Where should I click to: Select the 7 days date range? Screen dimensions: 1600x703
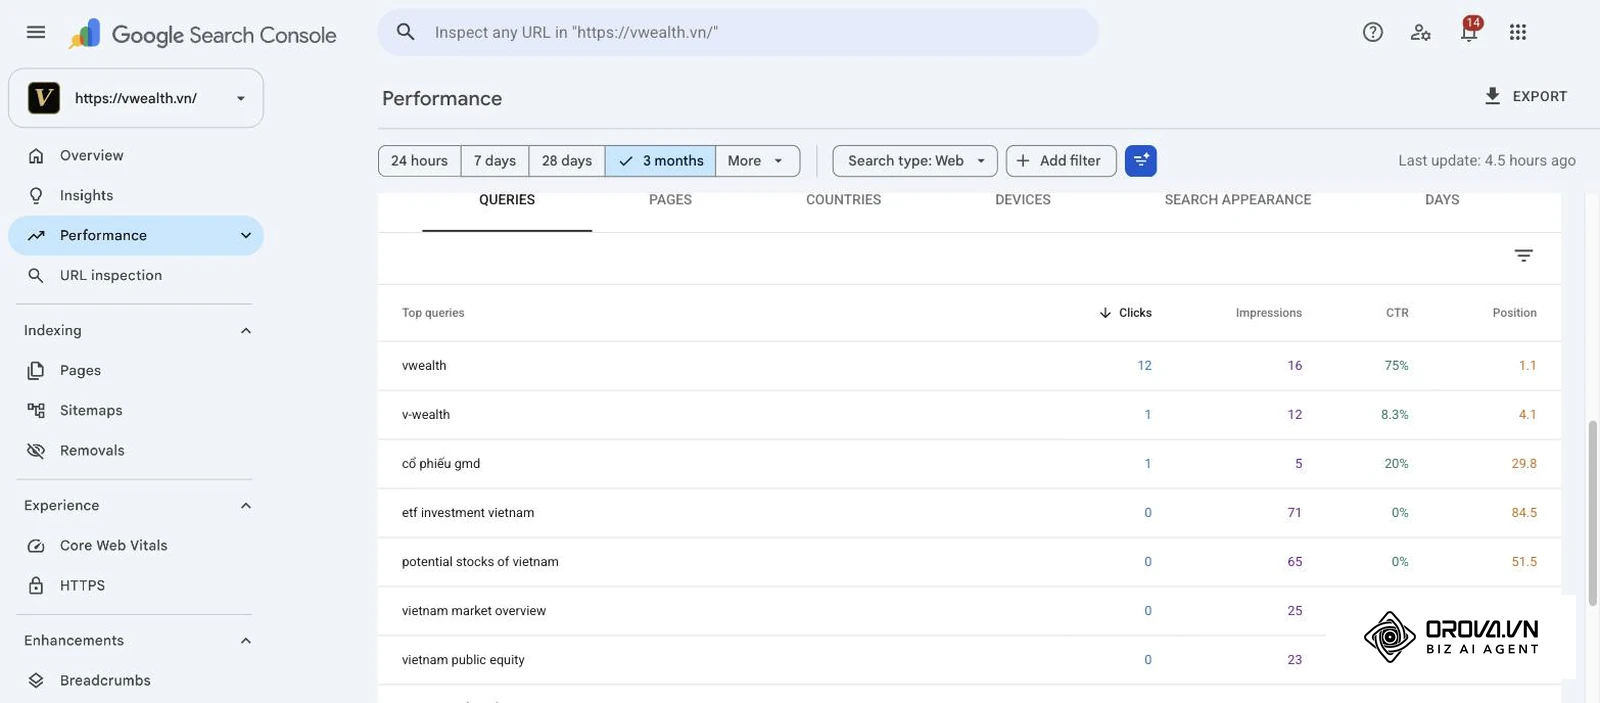pyautogui.click(x=495, y=161)
